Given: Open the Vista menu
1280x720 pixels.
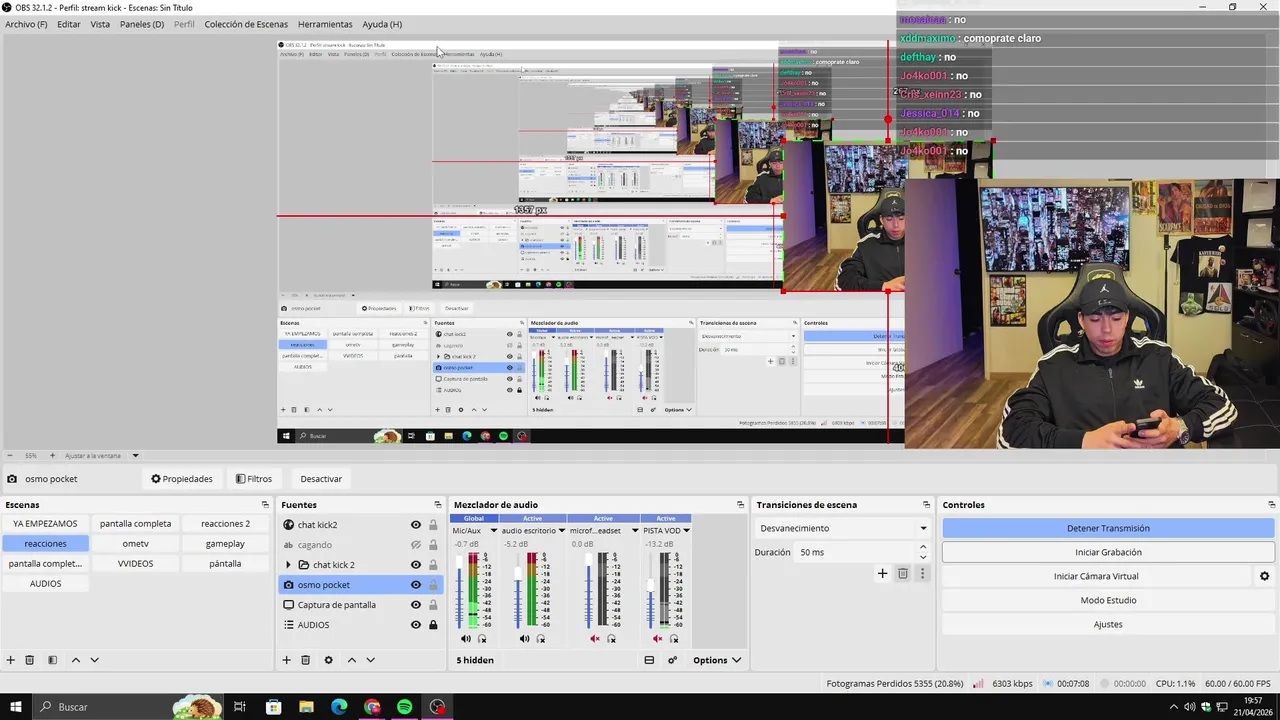Looking at the screenshot, I should [100, 24].
